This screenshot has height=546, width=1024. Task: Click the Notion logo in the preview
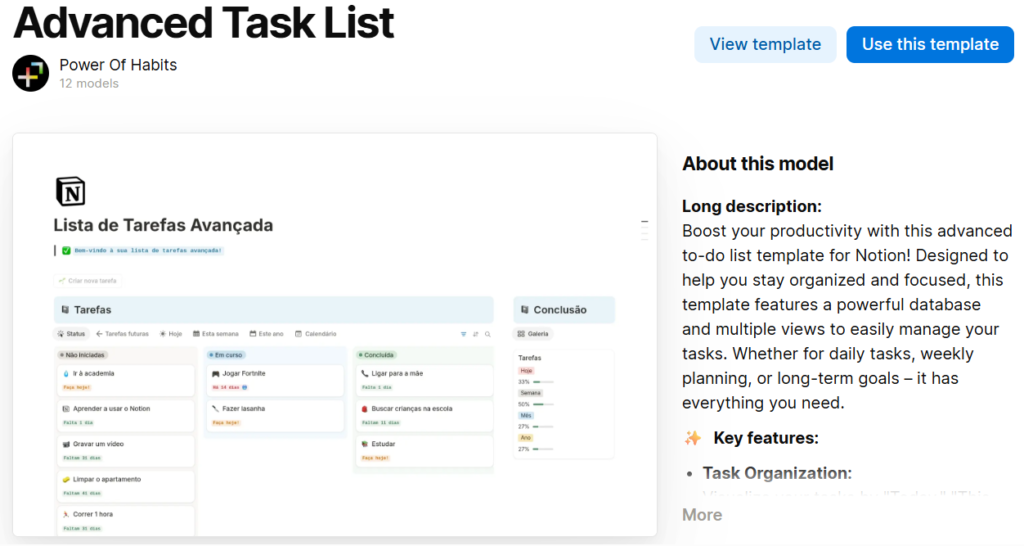point(71,192)
